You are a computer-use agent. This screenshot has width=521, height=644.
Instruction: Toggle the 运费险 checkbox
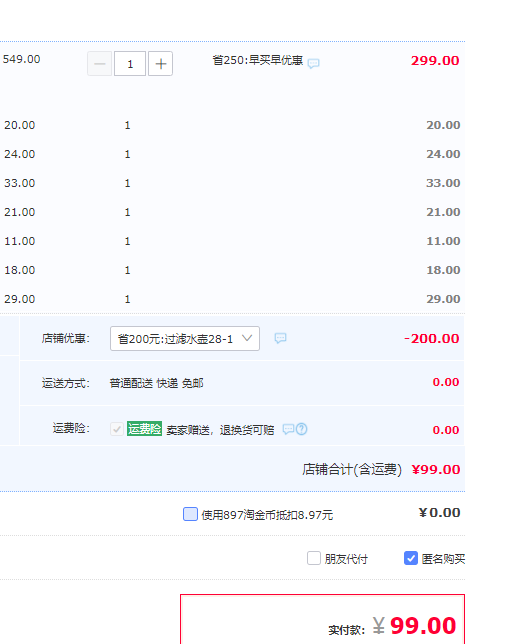(x=117, y=429)
